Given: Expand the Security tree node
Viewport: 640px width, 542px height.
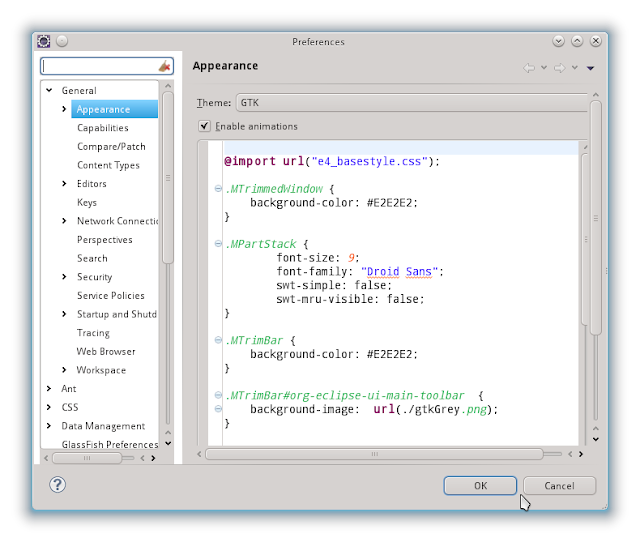Looking at the screenshot, I should click(64, 277).
